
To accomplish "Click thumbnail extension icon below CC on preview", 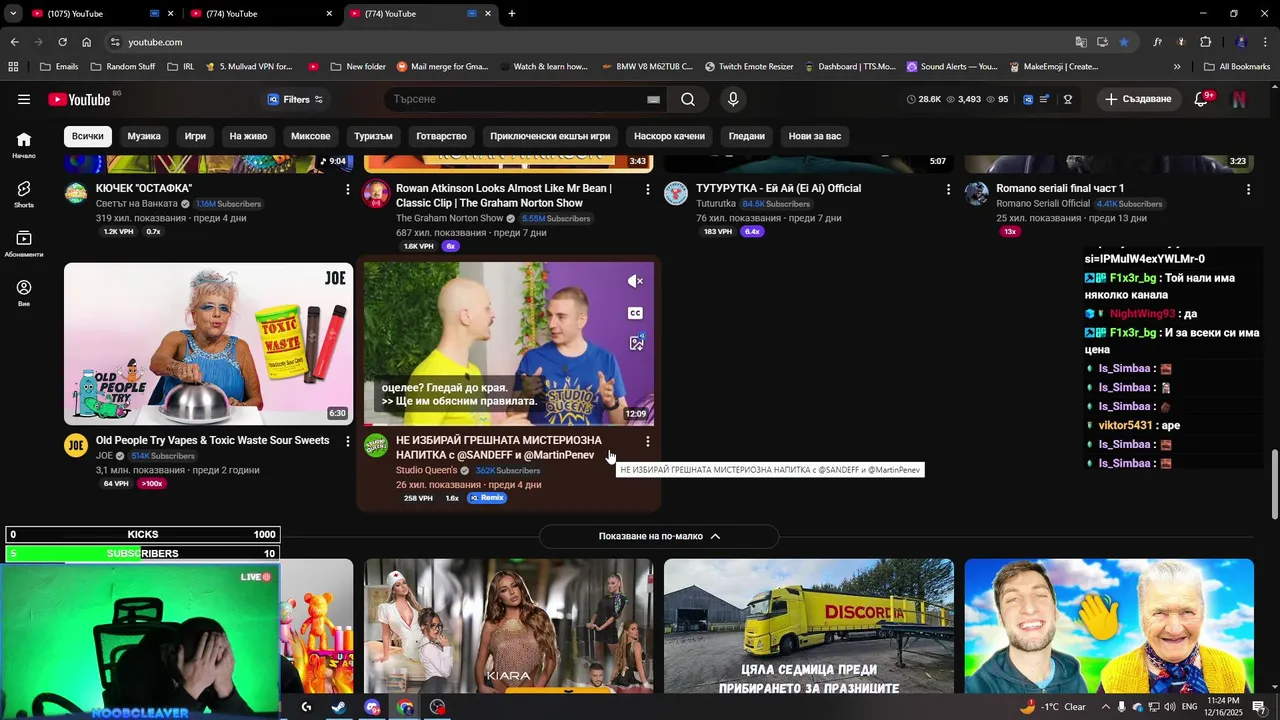I will (x=636, y=343).
